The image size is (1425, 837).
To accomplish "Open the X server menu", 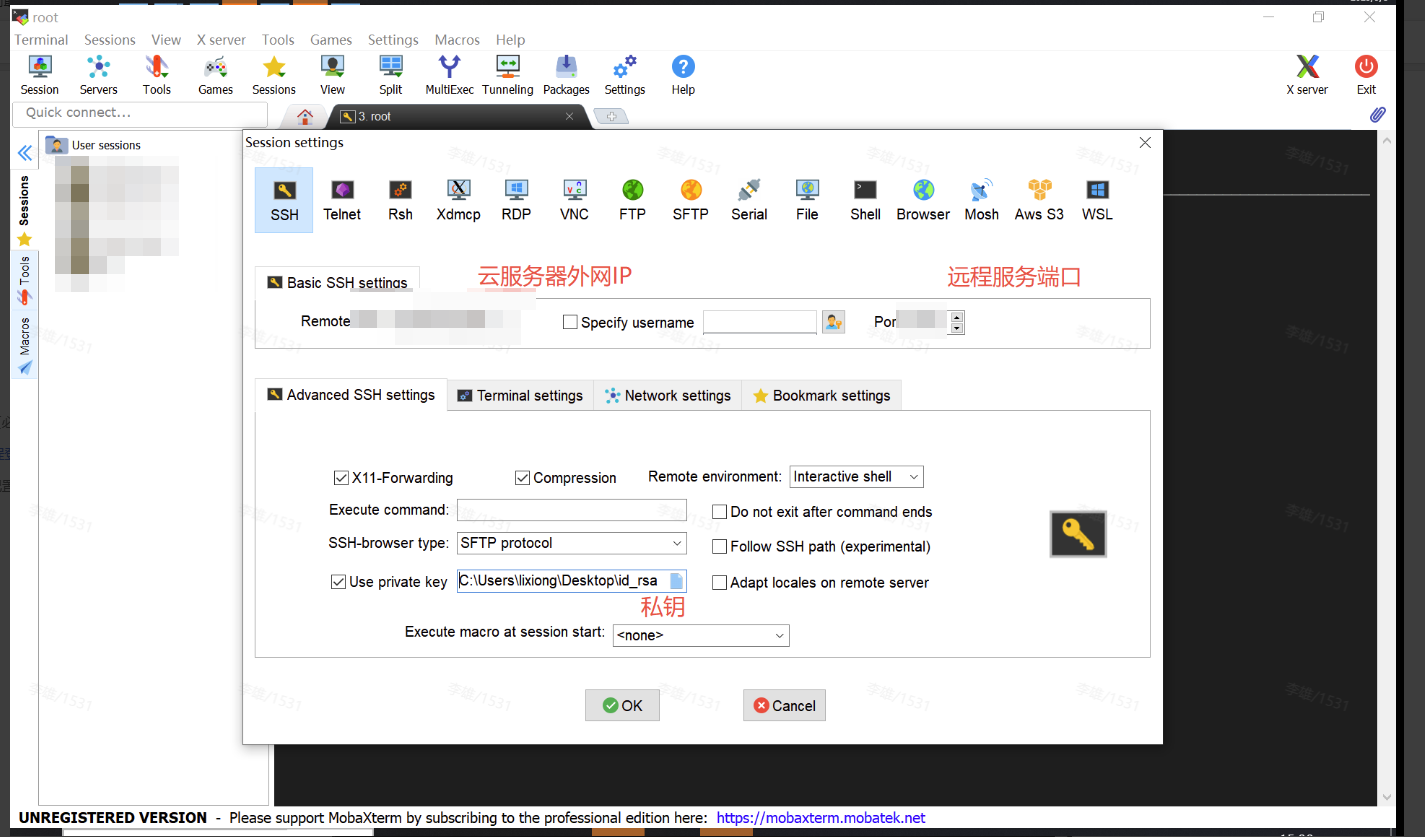I will (x=221, y=40).
